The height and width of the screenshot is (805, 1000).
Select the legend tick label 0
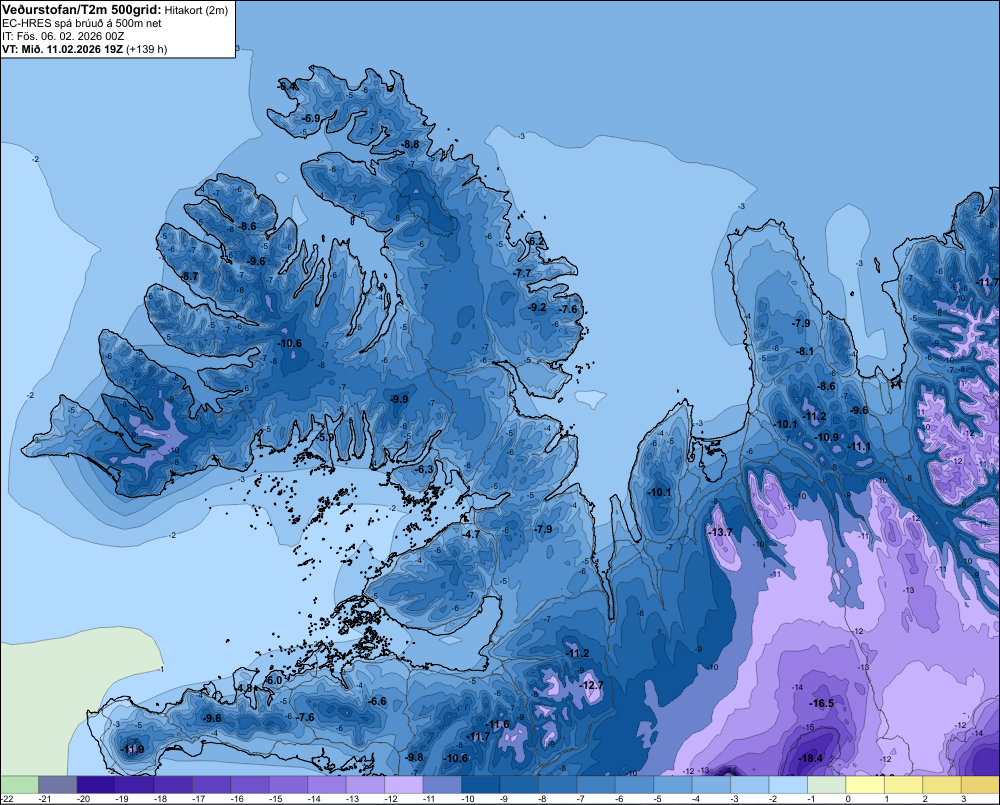[848, 799]
